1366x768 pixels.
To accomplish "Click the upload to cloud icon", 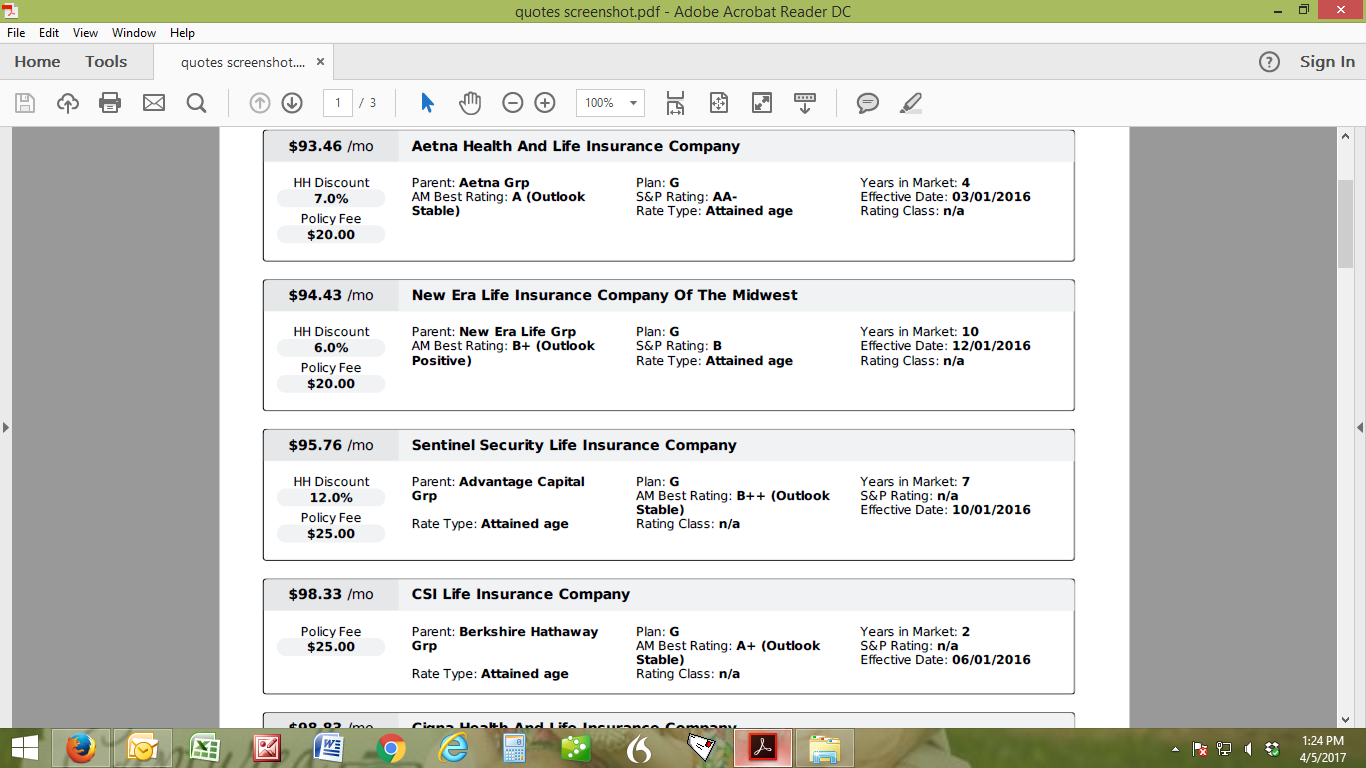I will (68, 102).
